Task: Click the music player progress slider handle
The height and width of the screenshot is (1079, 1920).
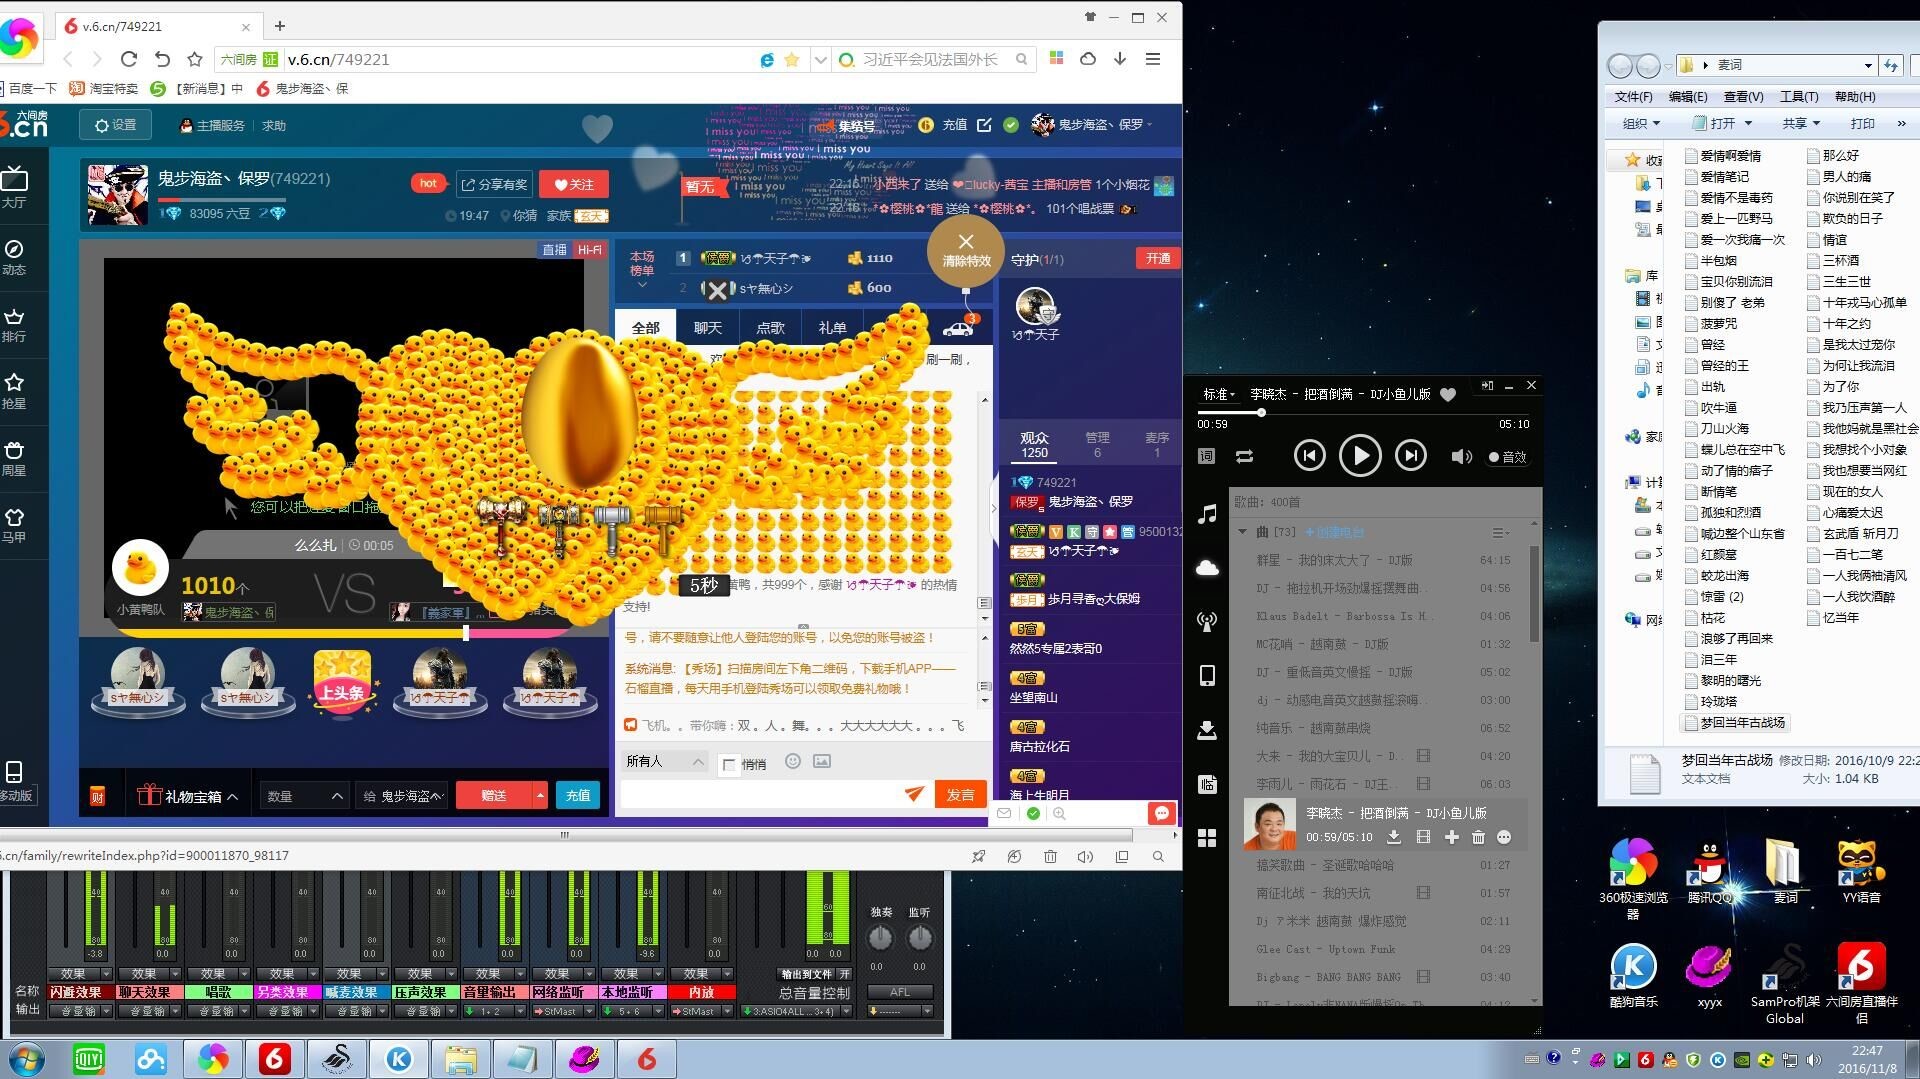Action: click(x=1261, y=412)
